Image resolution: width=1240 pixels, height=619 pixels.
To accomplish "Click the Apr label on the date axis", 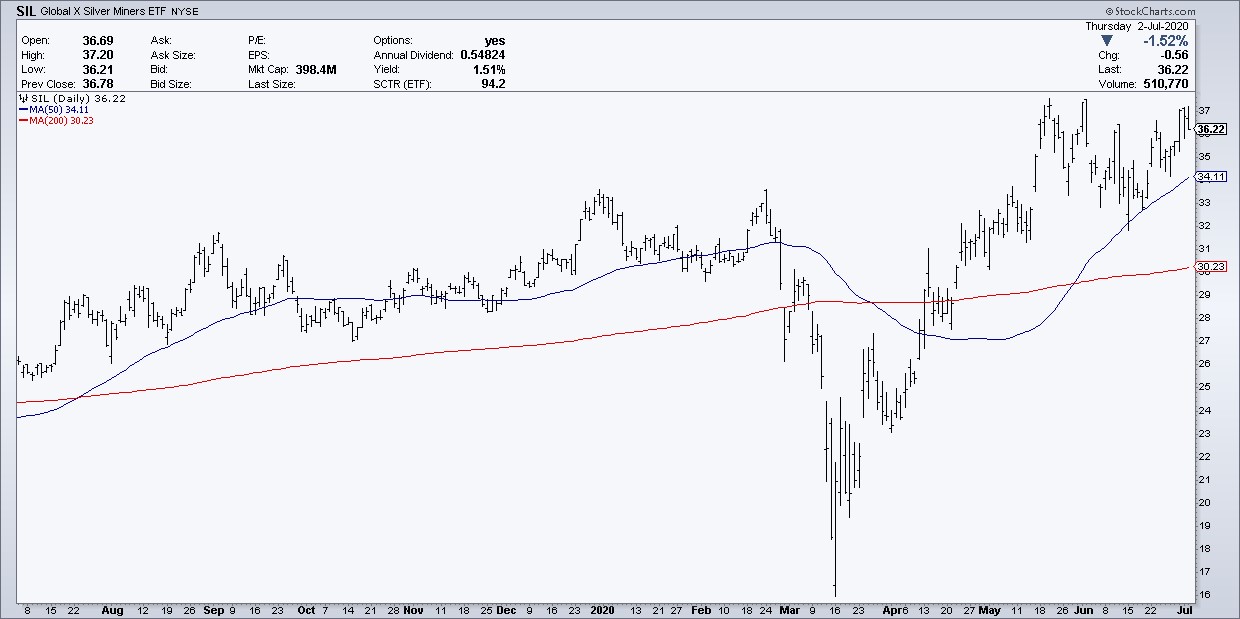I will point(892,609).
